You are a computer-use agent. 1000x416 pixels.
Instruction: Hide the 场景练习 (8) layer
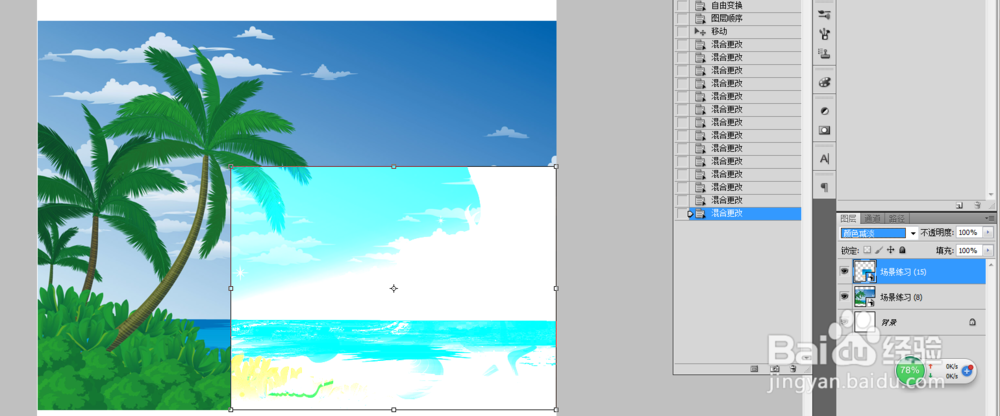(x=844, y=297)
